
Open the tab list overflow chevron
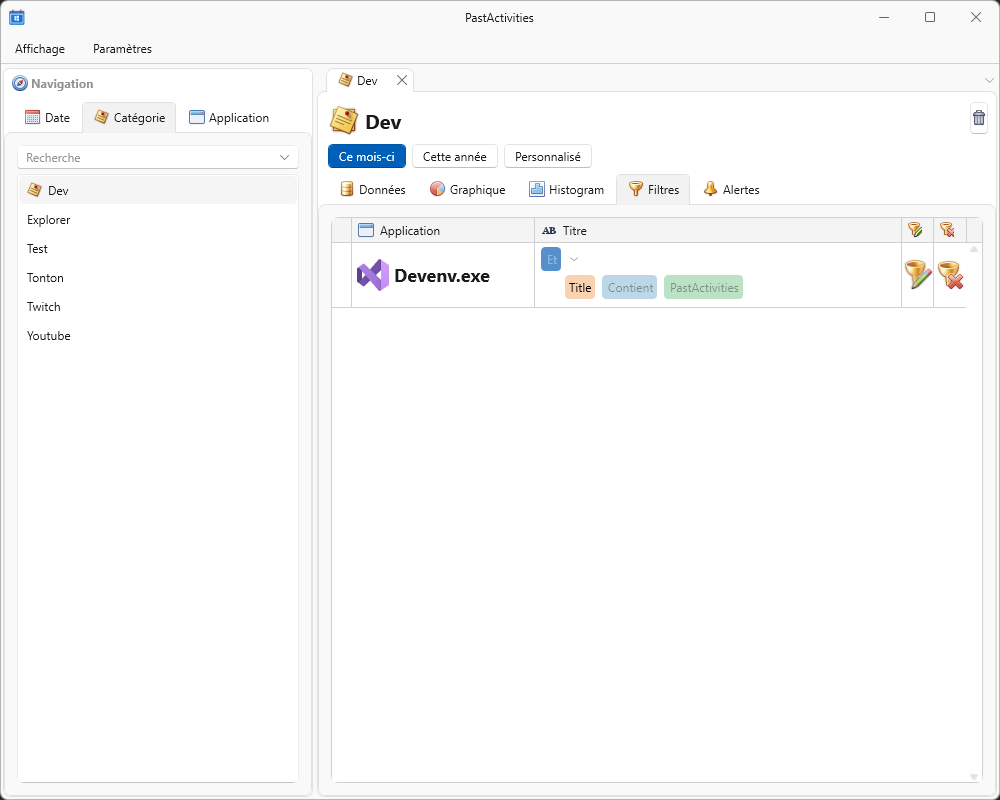[x=989, y=80]
